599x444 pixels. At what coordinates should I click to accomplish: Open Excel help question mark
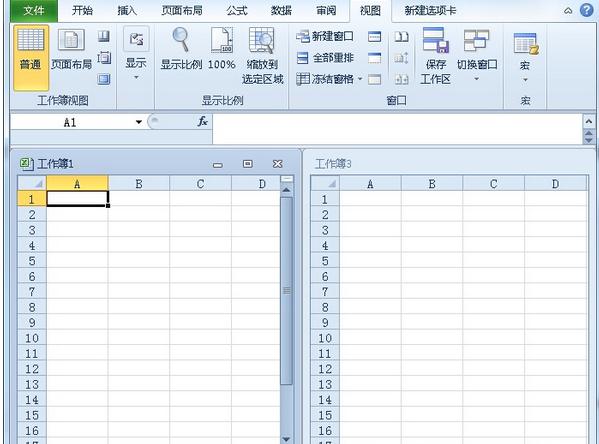(x=586, y=10)
